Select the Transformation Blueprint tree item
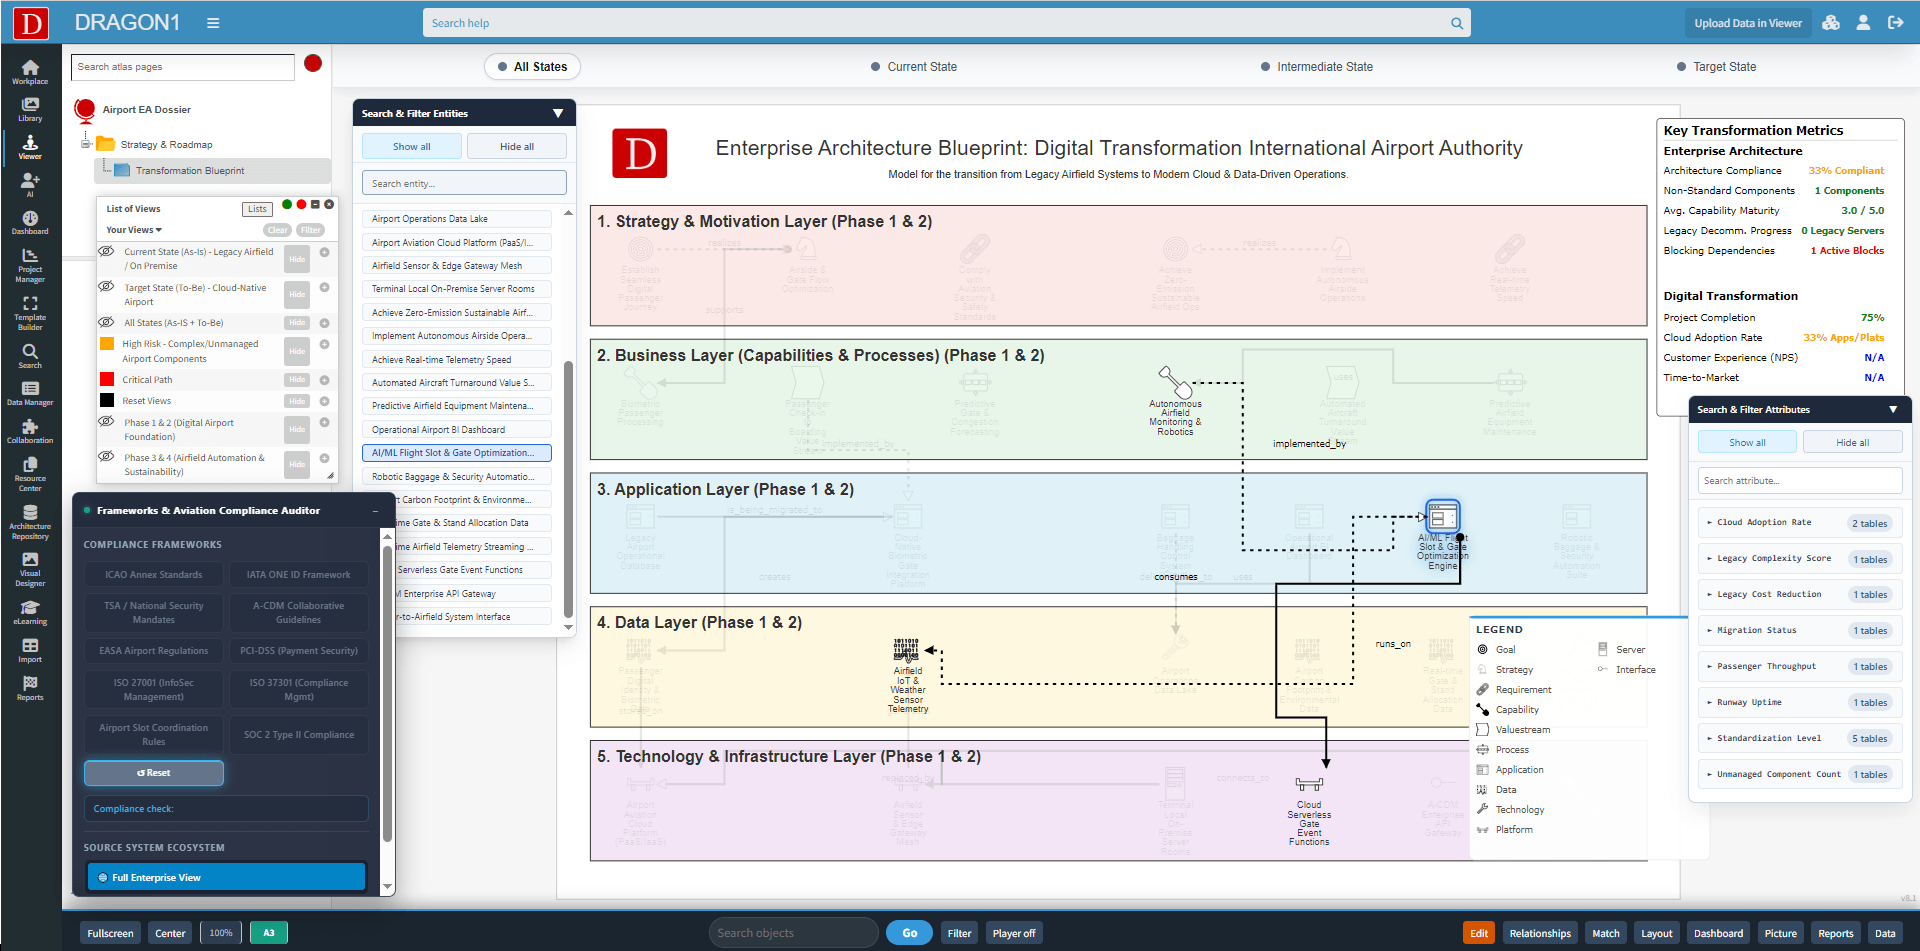 (190, 171)
